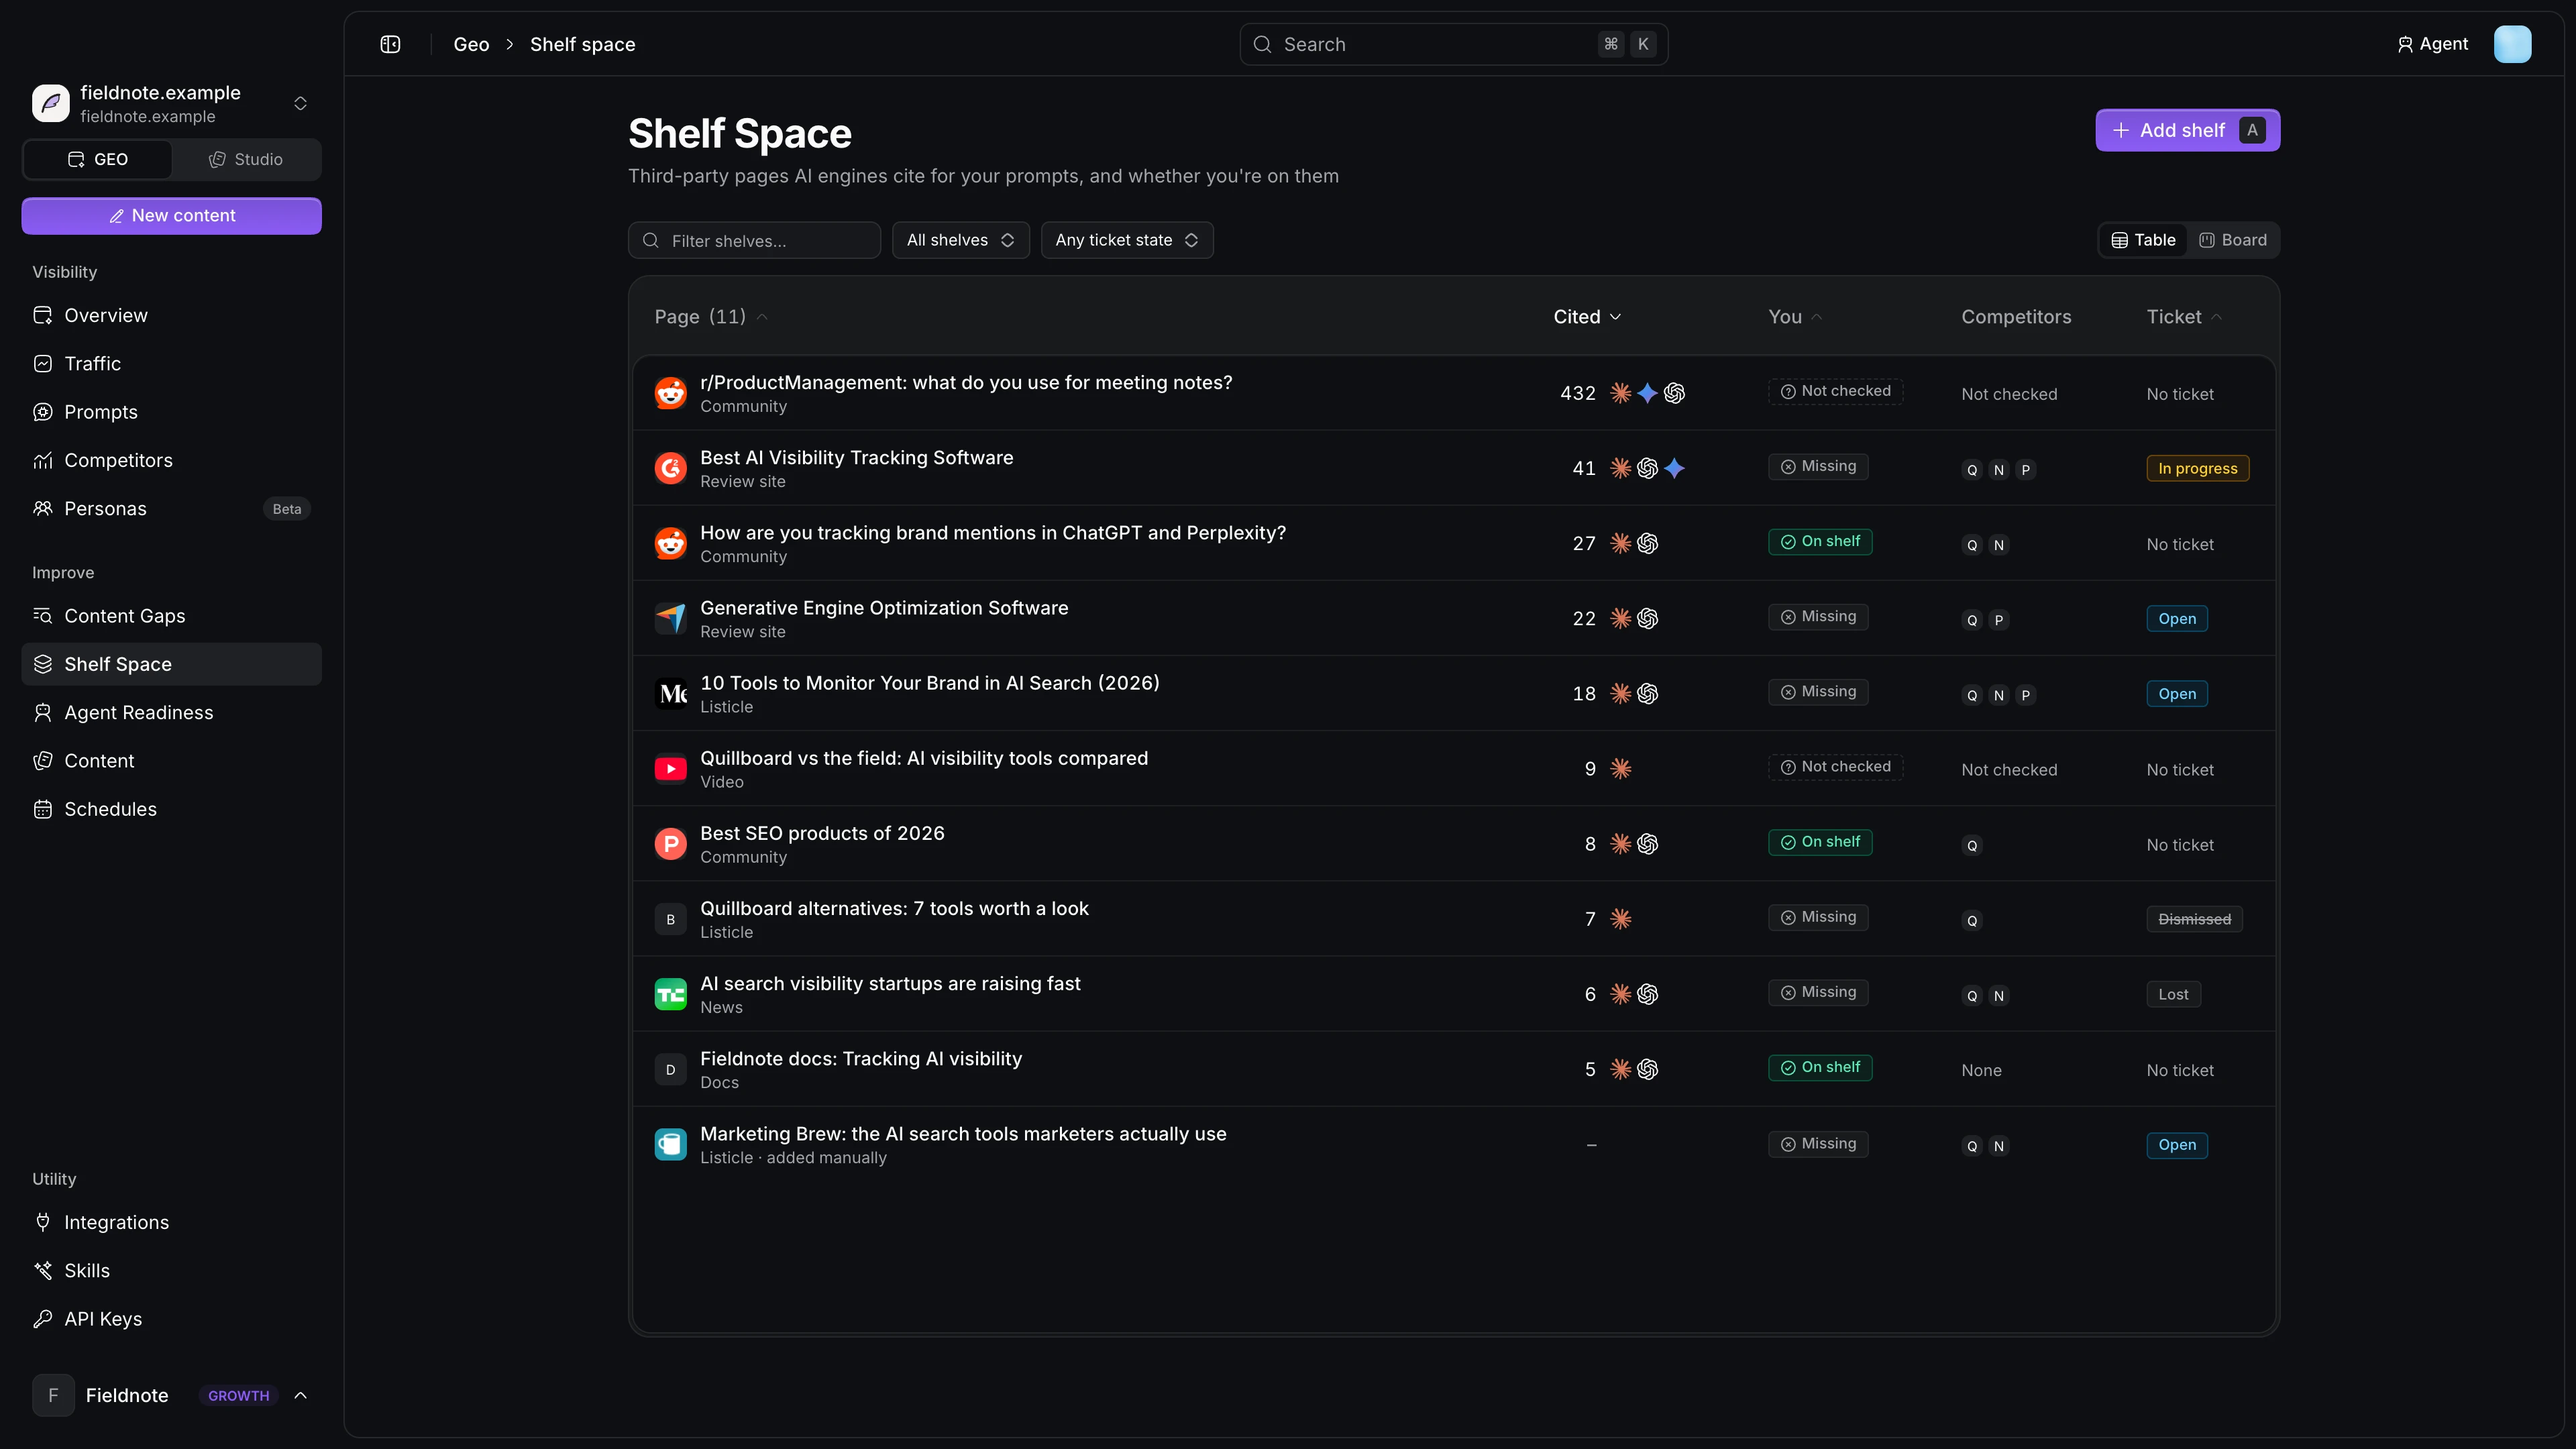Go to Traffic in the sidebar
This screenshot has height=1449, width=2576.
[x=171, y=364]
